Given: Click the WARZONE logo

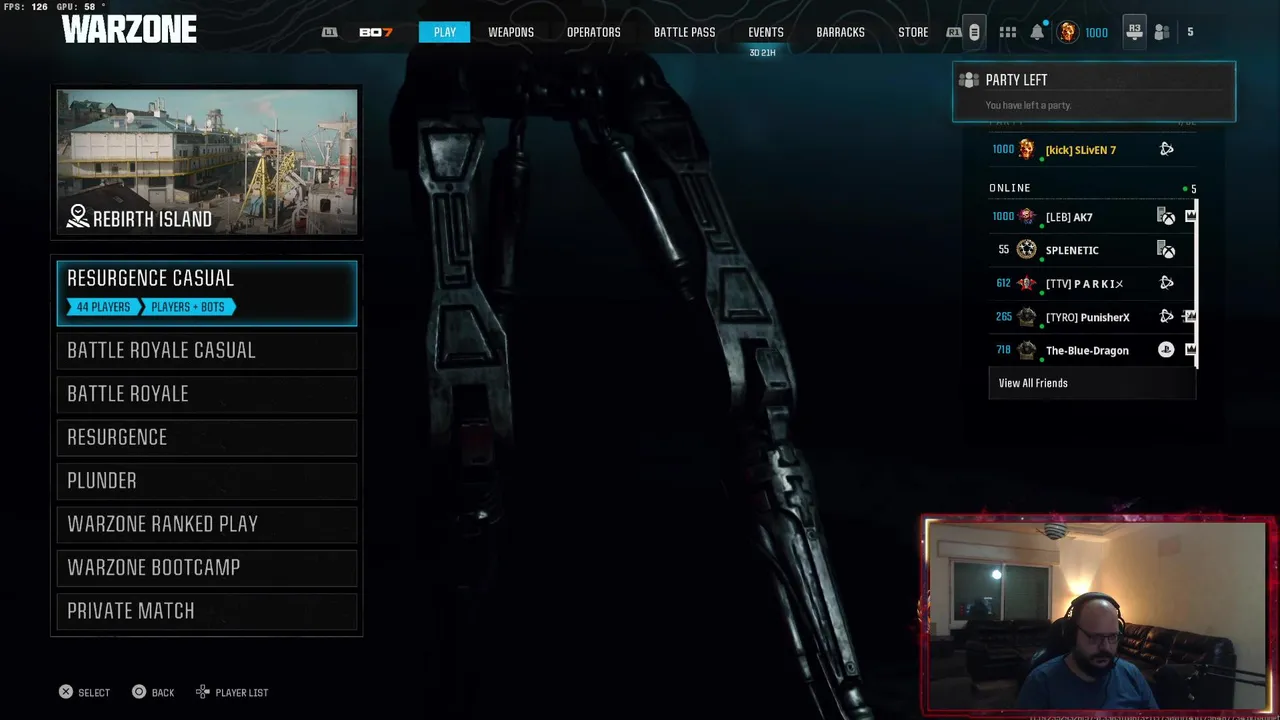Looking at the screenshot, I should pyautogui.click(x=129, y=30).
